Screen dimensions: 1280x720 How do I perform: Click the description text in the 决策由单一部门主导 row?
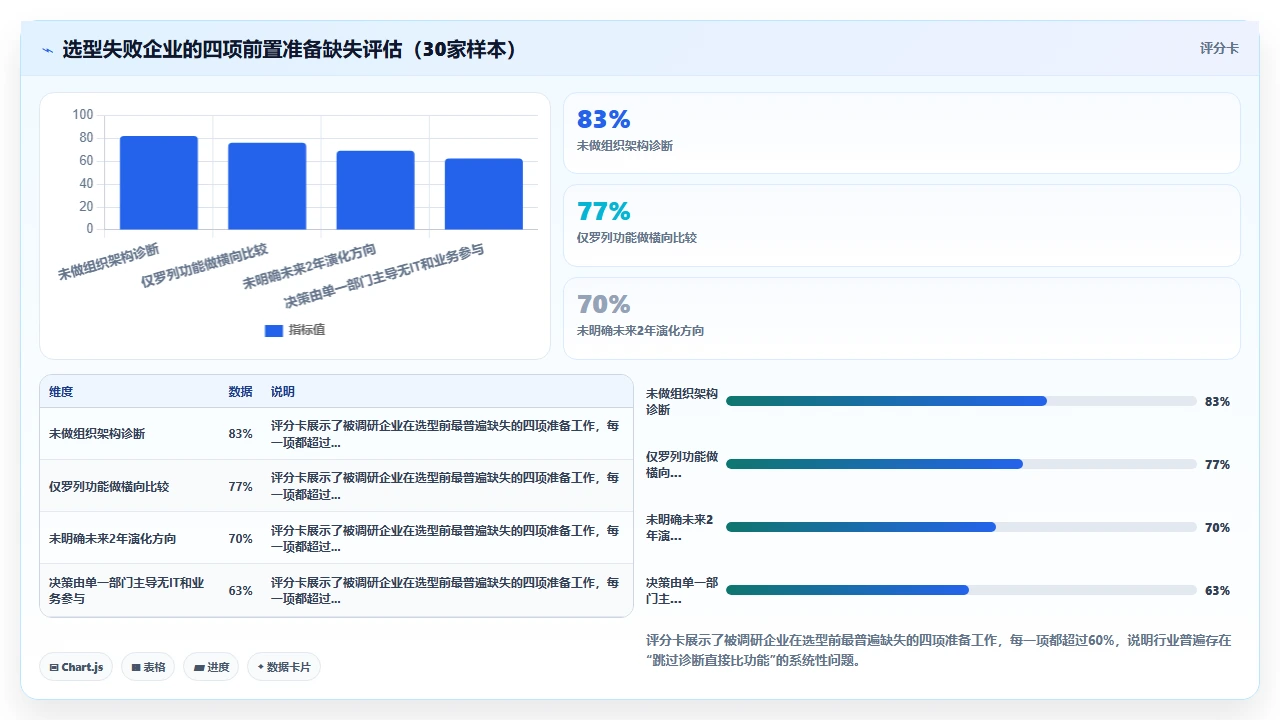coord(445,590)
